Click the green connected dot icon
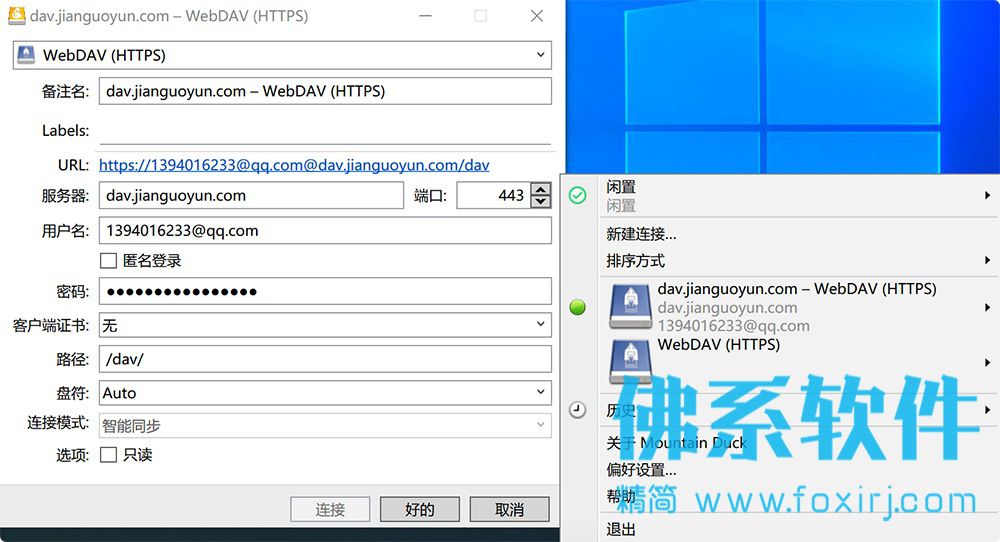 pos(578,307)
